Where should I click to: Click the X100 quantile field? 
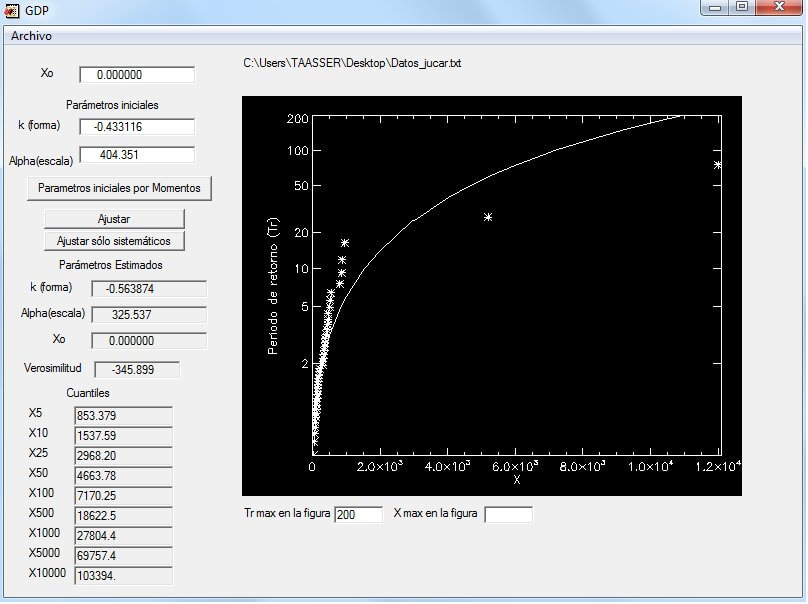[x=123, y=496]
